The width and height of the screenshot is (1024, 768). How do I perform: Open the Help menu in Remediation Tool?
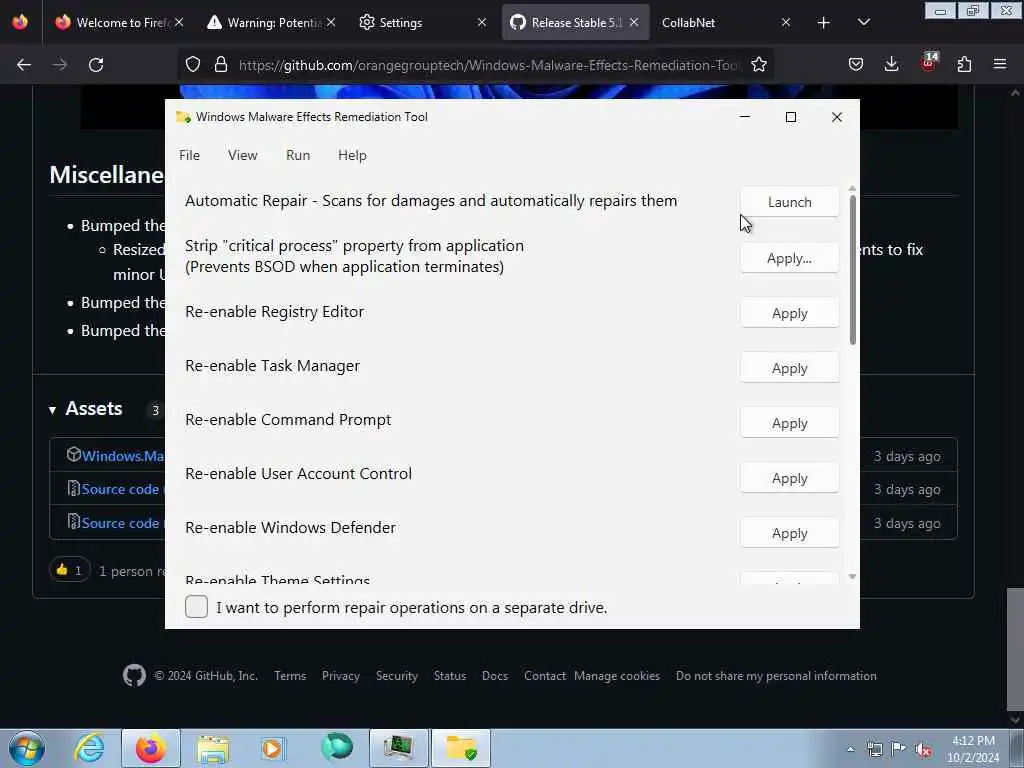[x=352, y=155]
